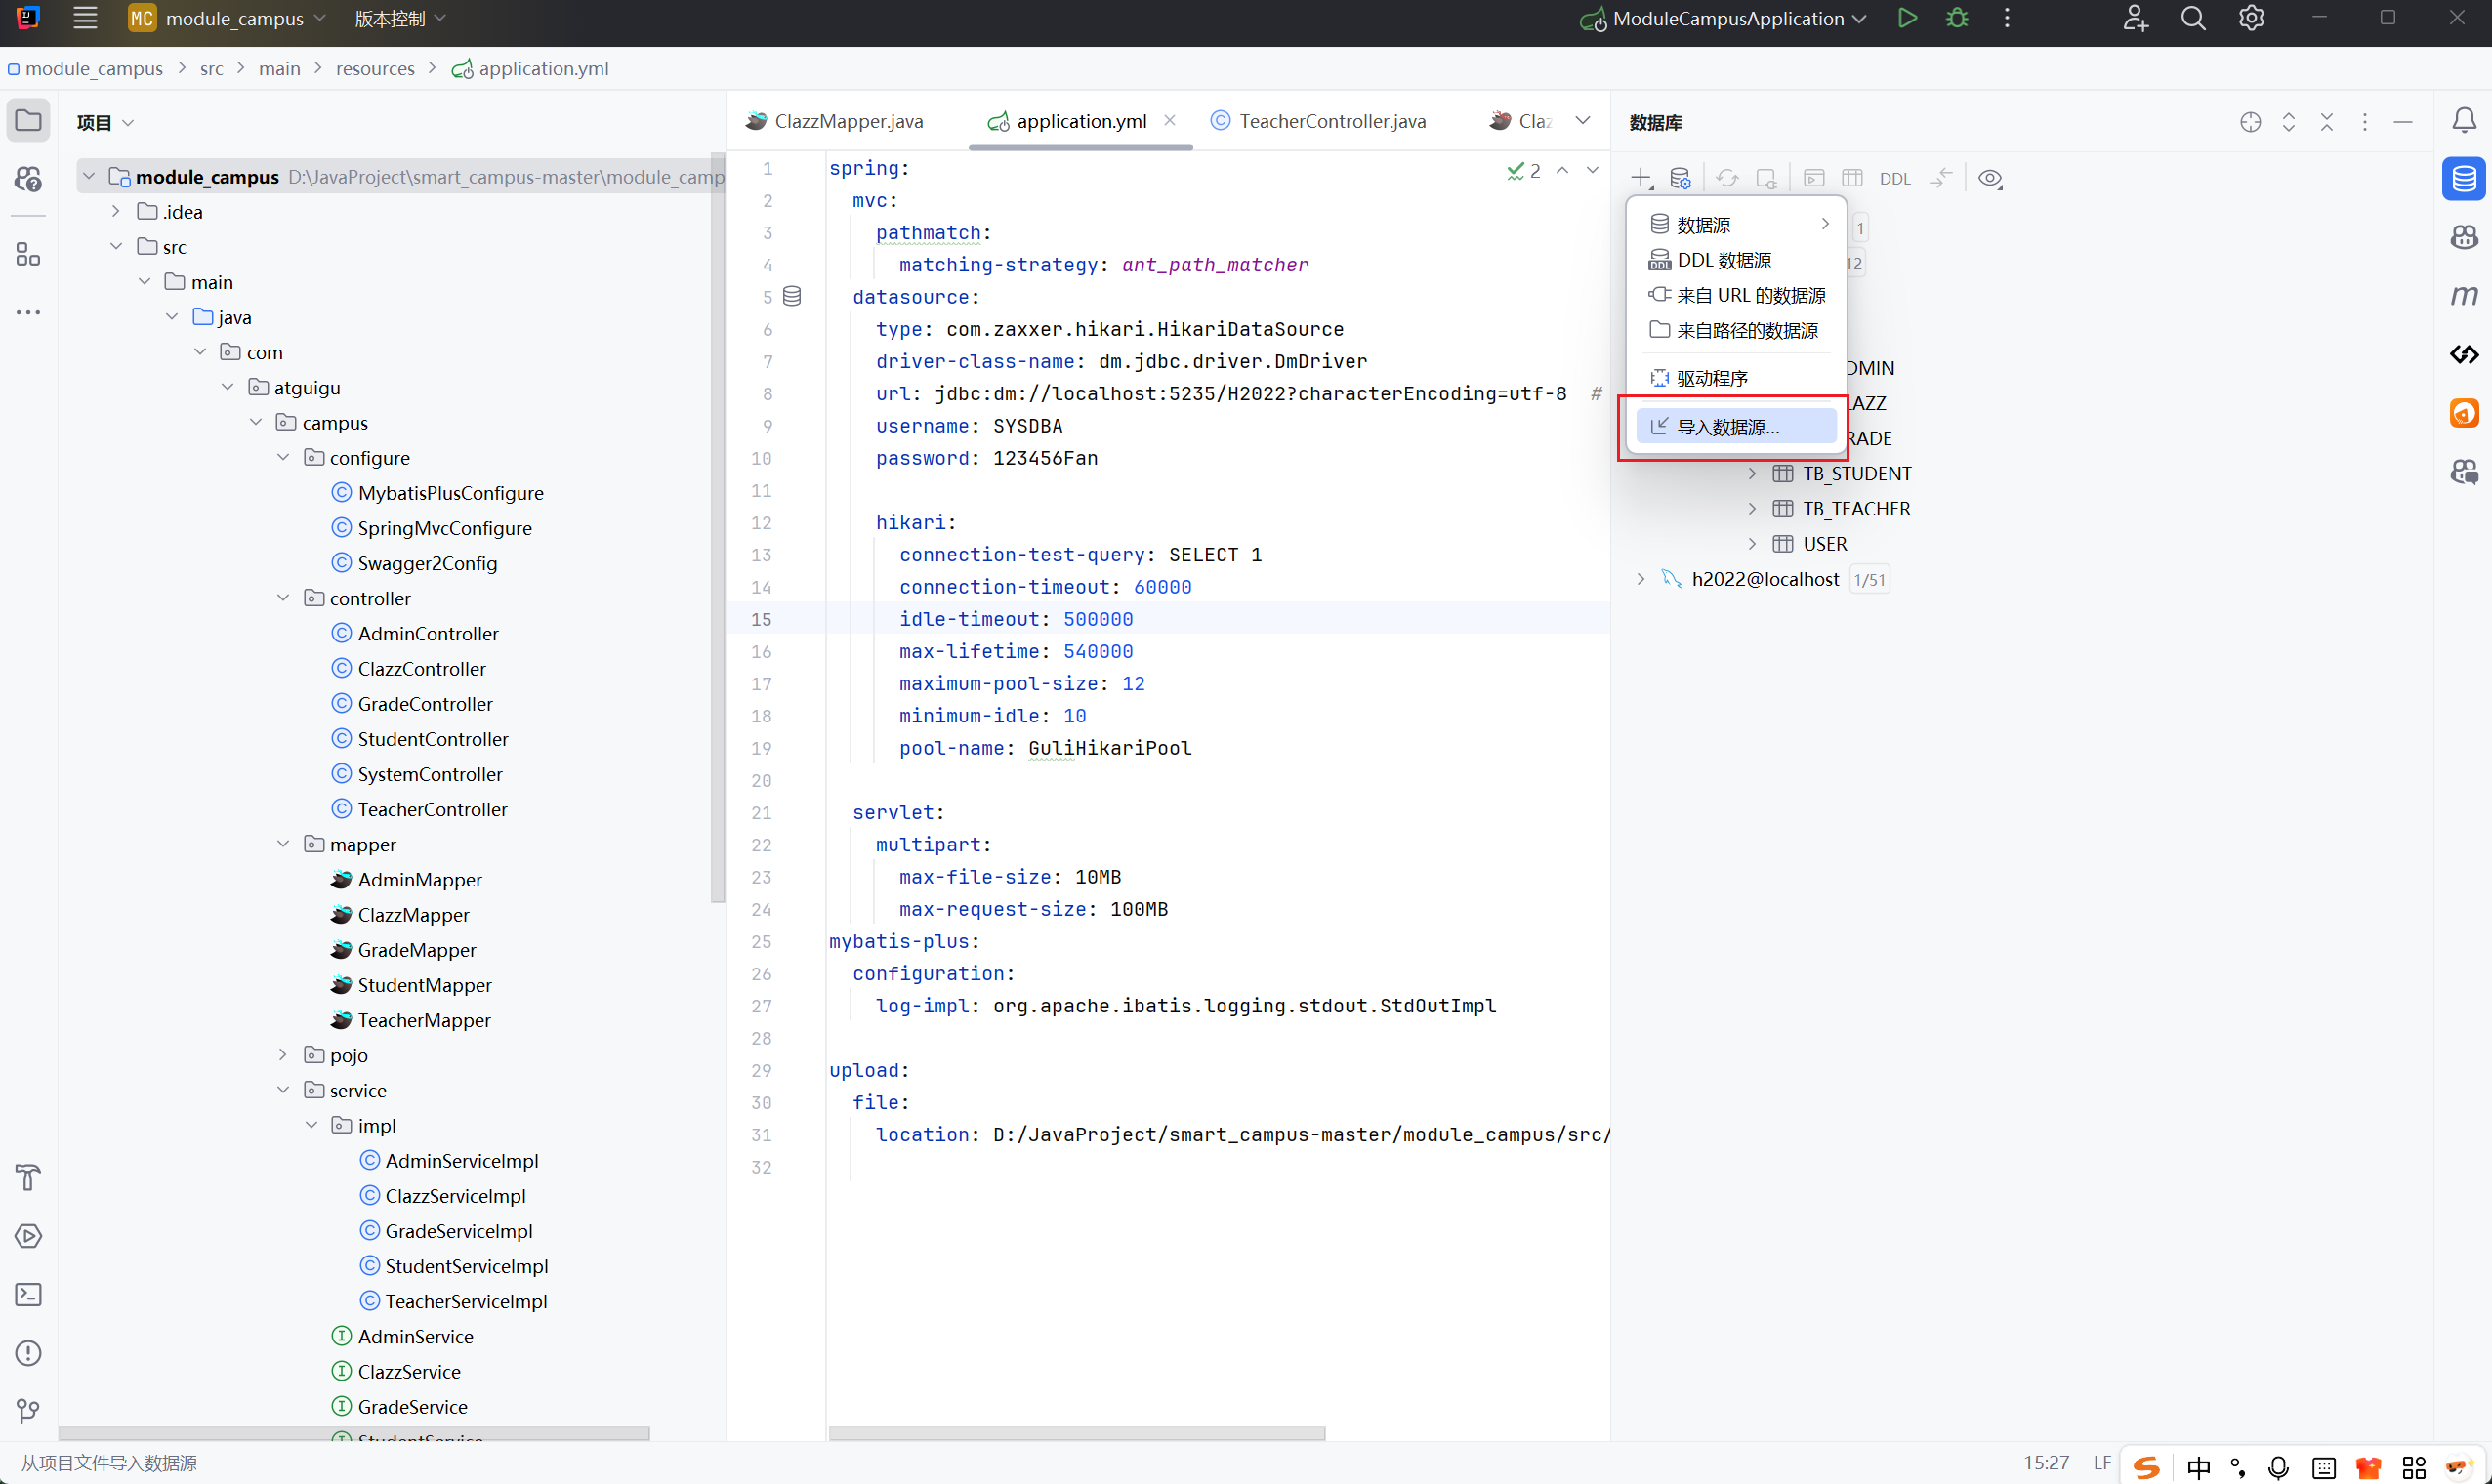Click the editor horizontal scrollbar
Screen dimensions: 2492x1484
[1076, 1433]
